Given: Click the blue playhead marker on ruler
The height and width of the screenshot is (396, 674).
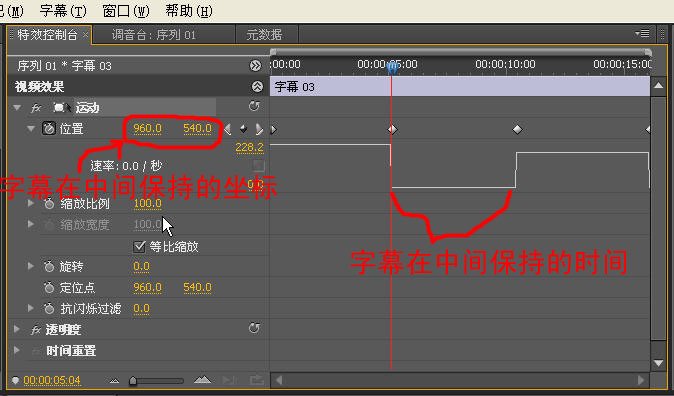Looking at the screenshot, I should click(x=392, y=68).
